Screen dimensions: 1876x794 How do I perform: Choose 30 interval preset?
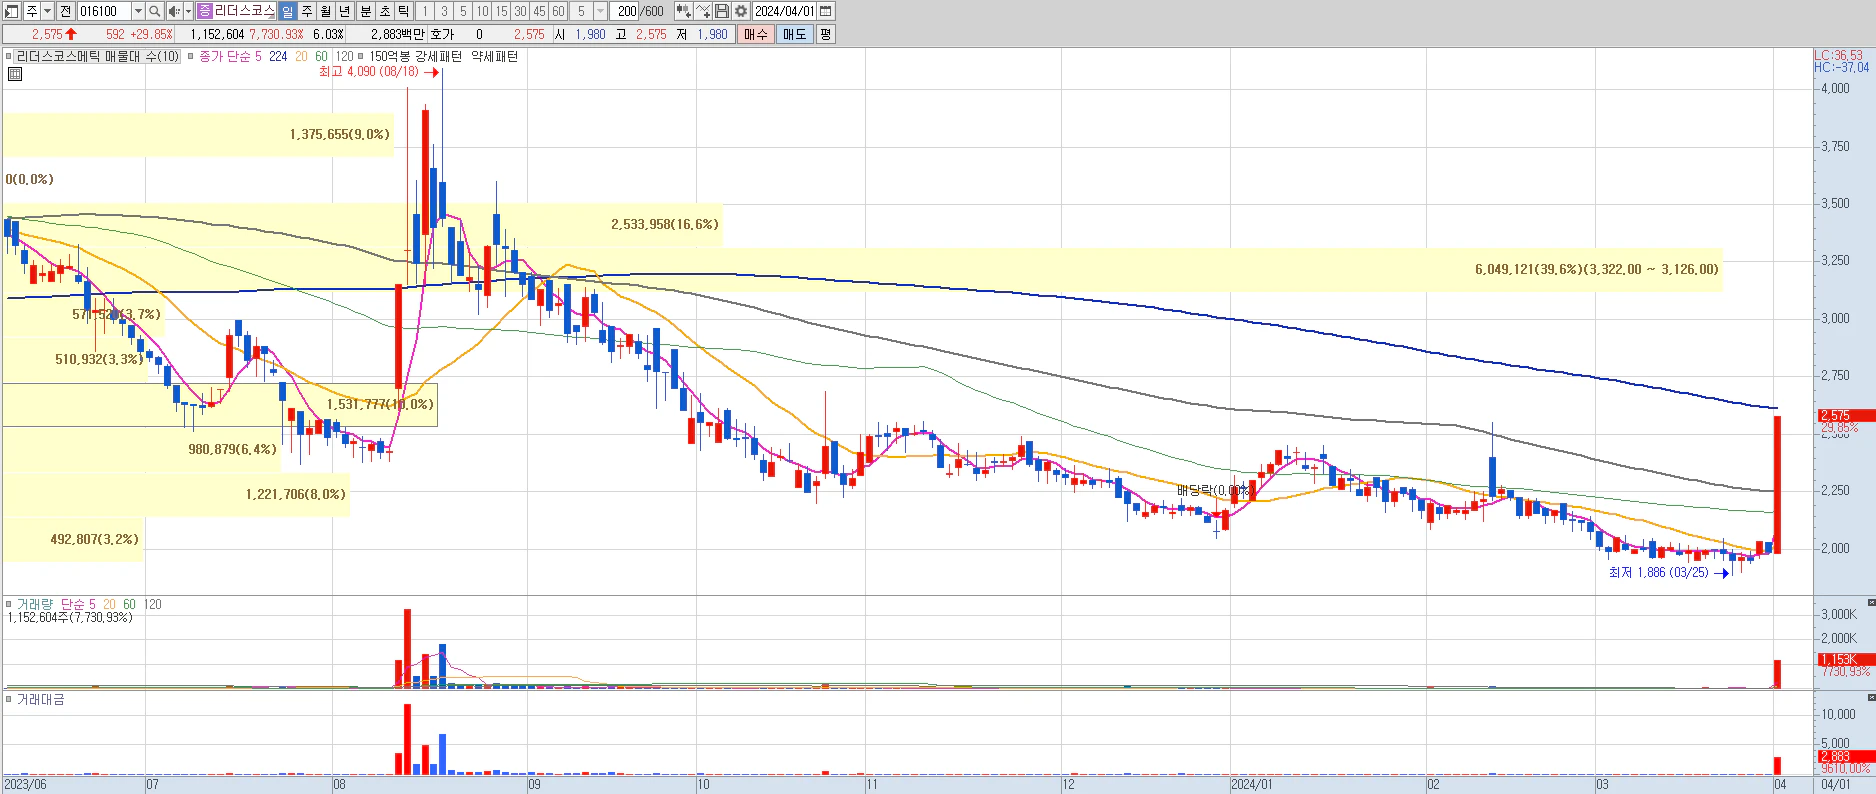(x=520, y=11)
